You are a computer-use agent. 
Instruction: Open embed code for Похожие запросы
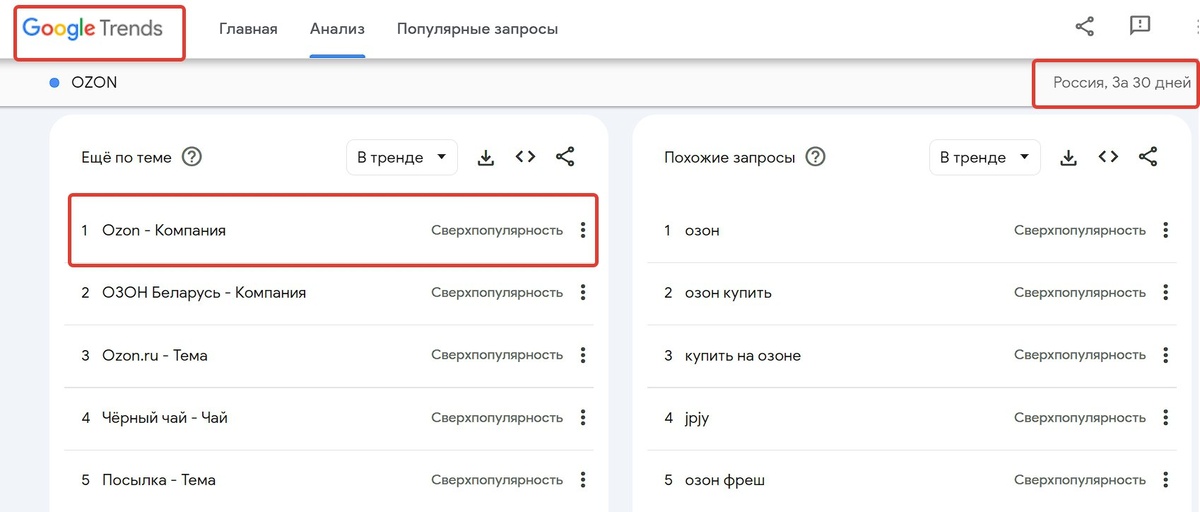tap(1108, 157)
